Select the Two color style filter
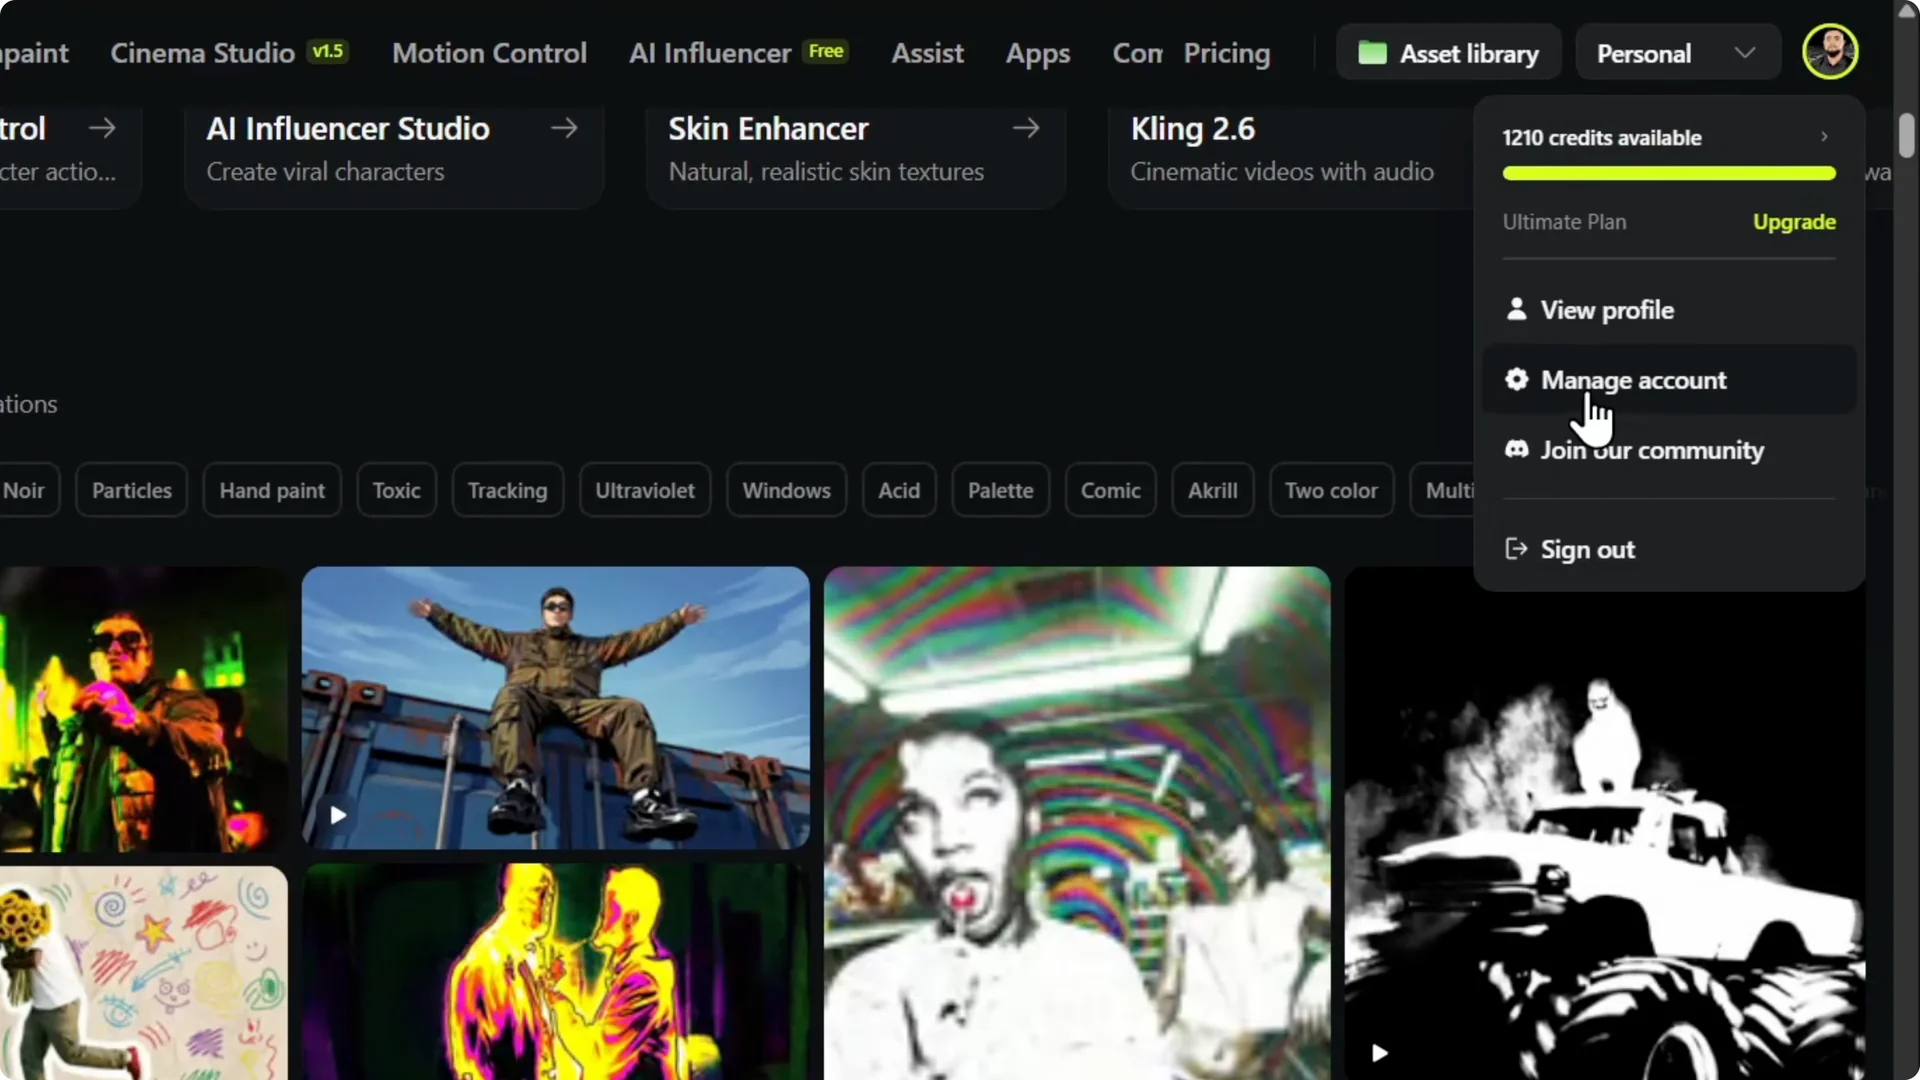 tap(1330, 490)
